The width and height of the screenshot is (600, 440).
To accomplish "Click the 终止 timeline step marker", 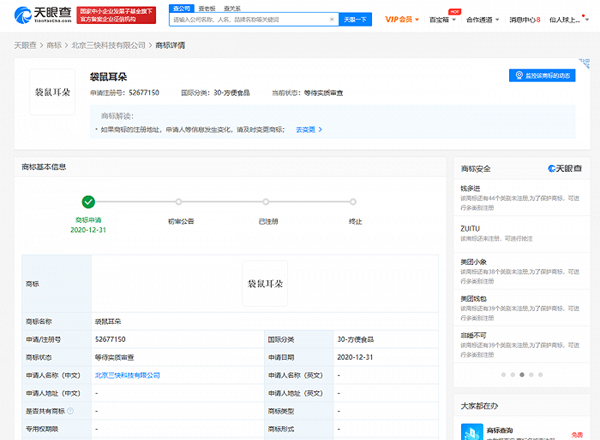I will [353, 202].
